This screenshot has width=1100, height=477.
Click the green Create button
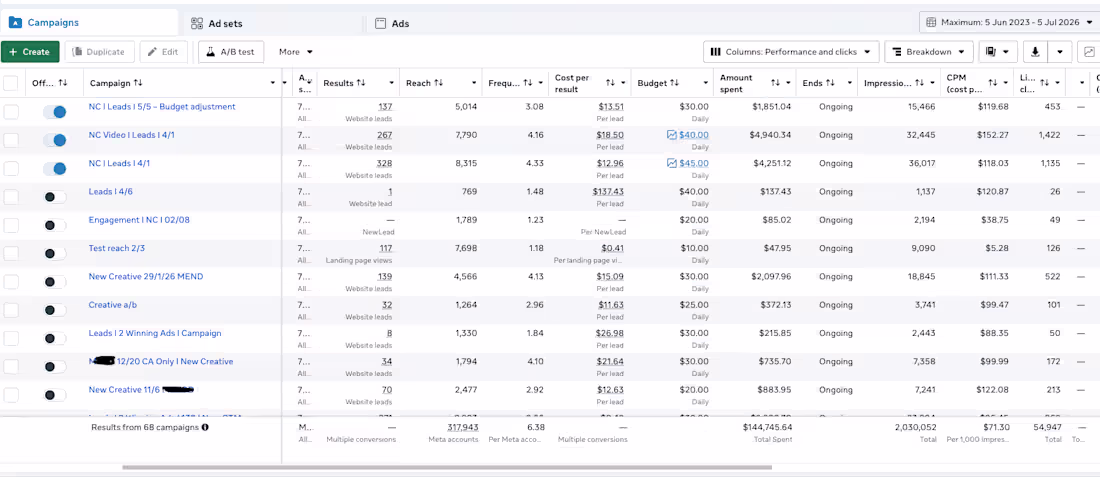[x=29, y=52]
